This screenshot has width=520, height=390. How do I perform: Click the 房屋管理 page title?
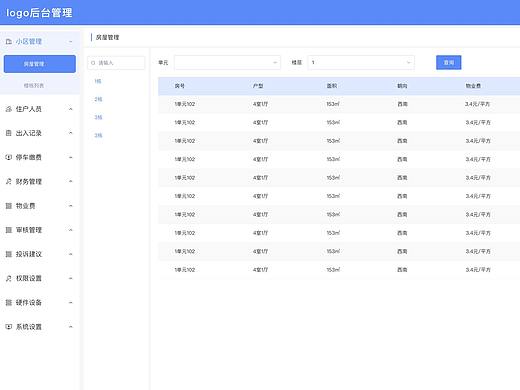(x=107, y=37)
